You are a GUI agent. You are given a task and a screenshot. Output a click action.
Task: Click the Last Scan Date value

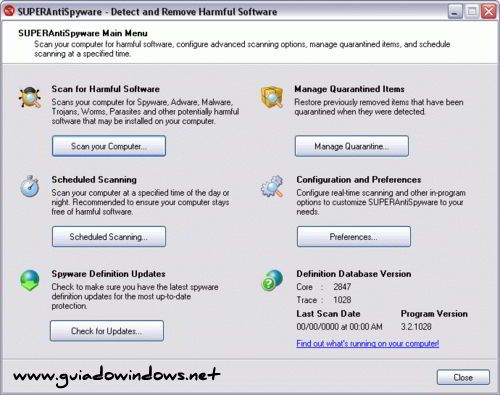coord(339,327)
